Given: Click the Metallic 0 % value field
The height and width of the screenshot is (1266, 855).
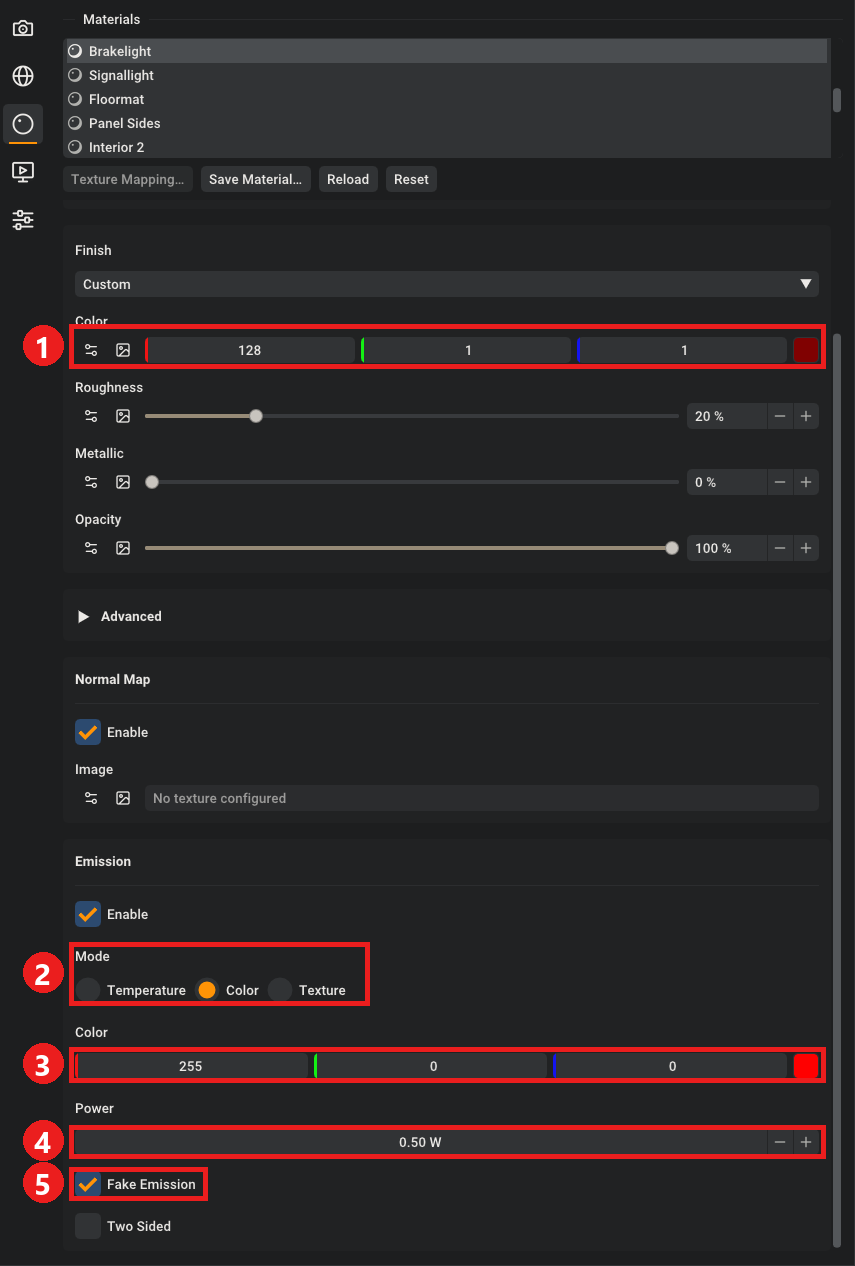Looking at the screenshot, I should pos(727,482).
